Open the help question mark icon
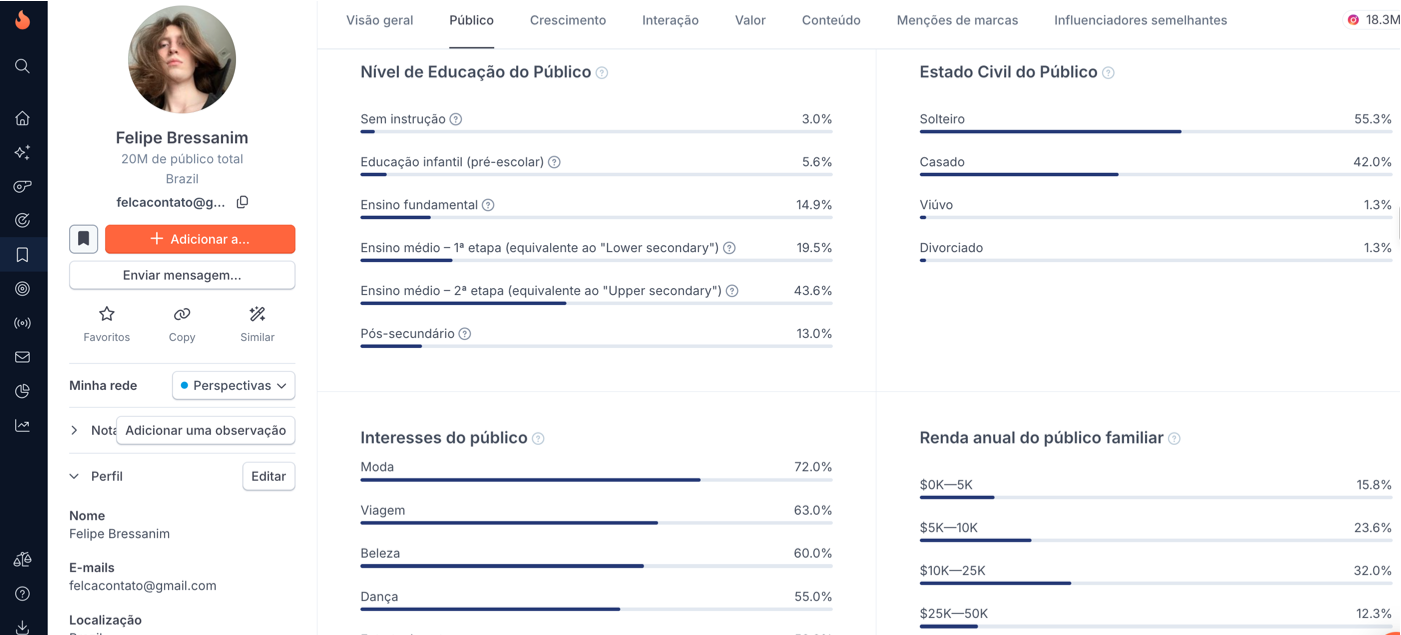The image size is (1401, 635). point(22,594)
